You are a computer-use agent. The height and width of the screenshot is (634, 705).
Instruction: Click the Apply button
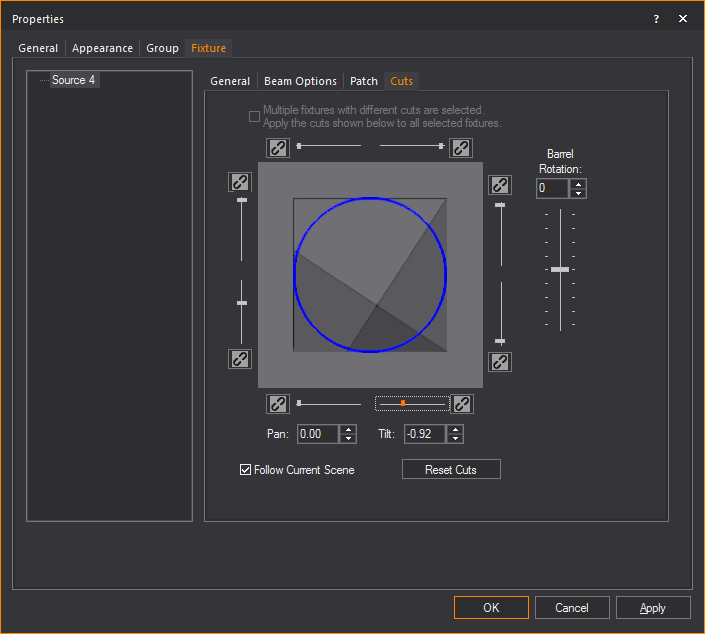[x=652, y=608]
